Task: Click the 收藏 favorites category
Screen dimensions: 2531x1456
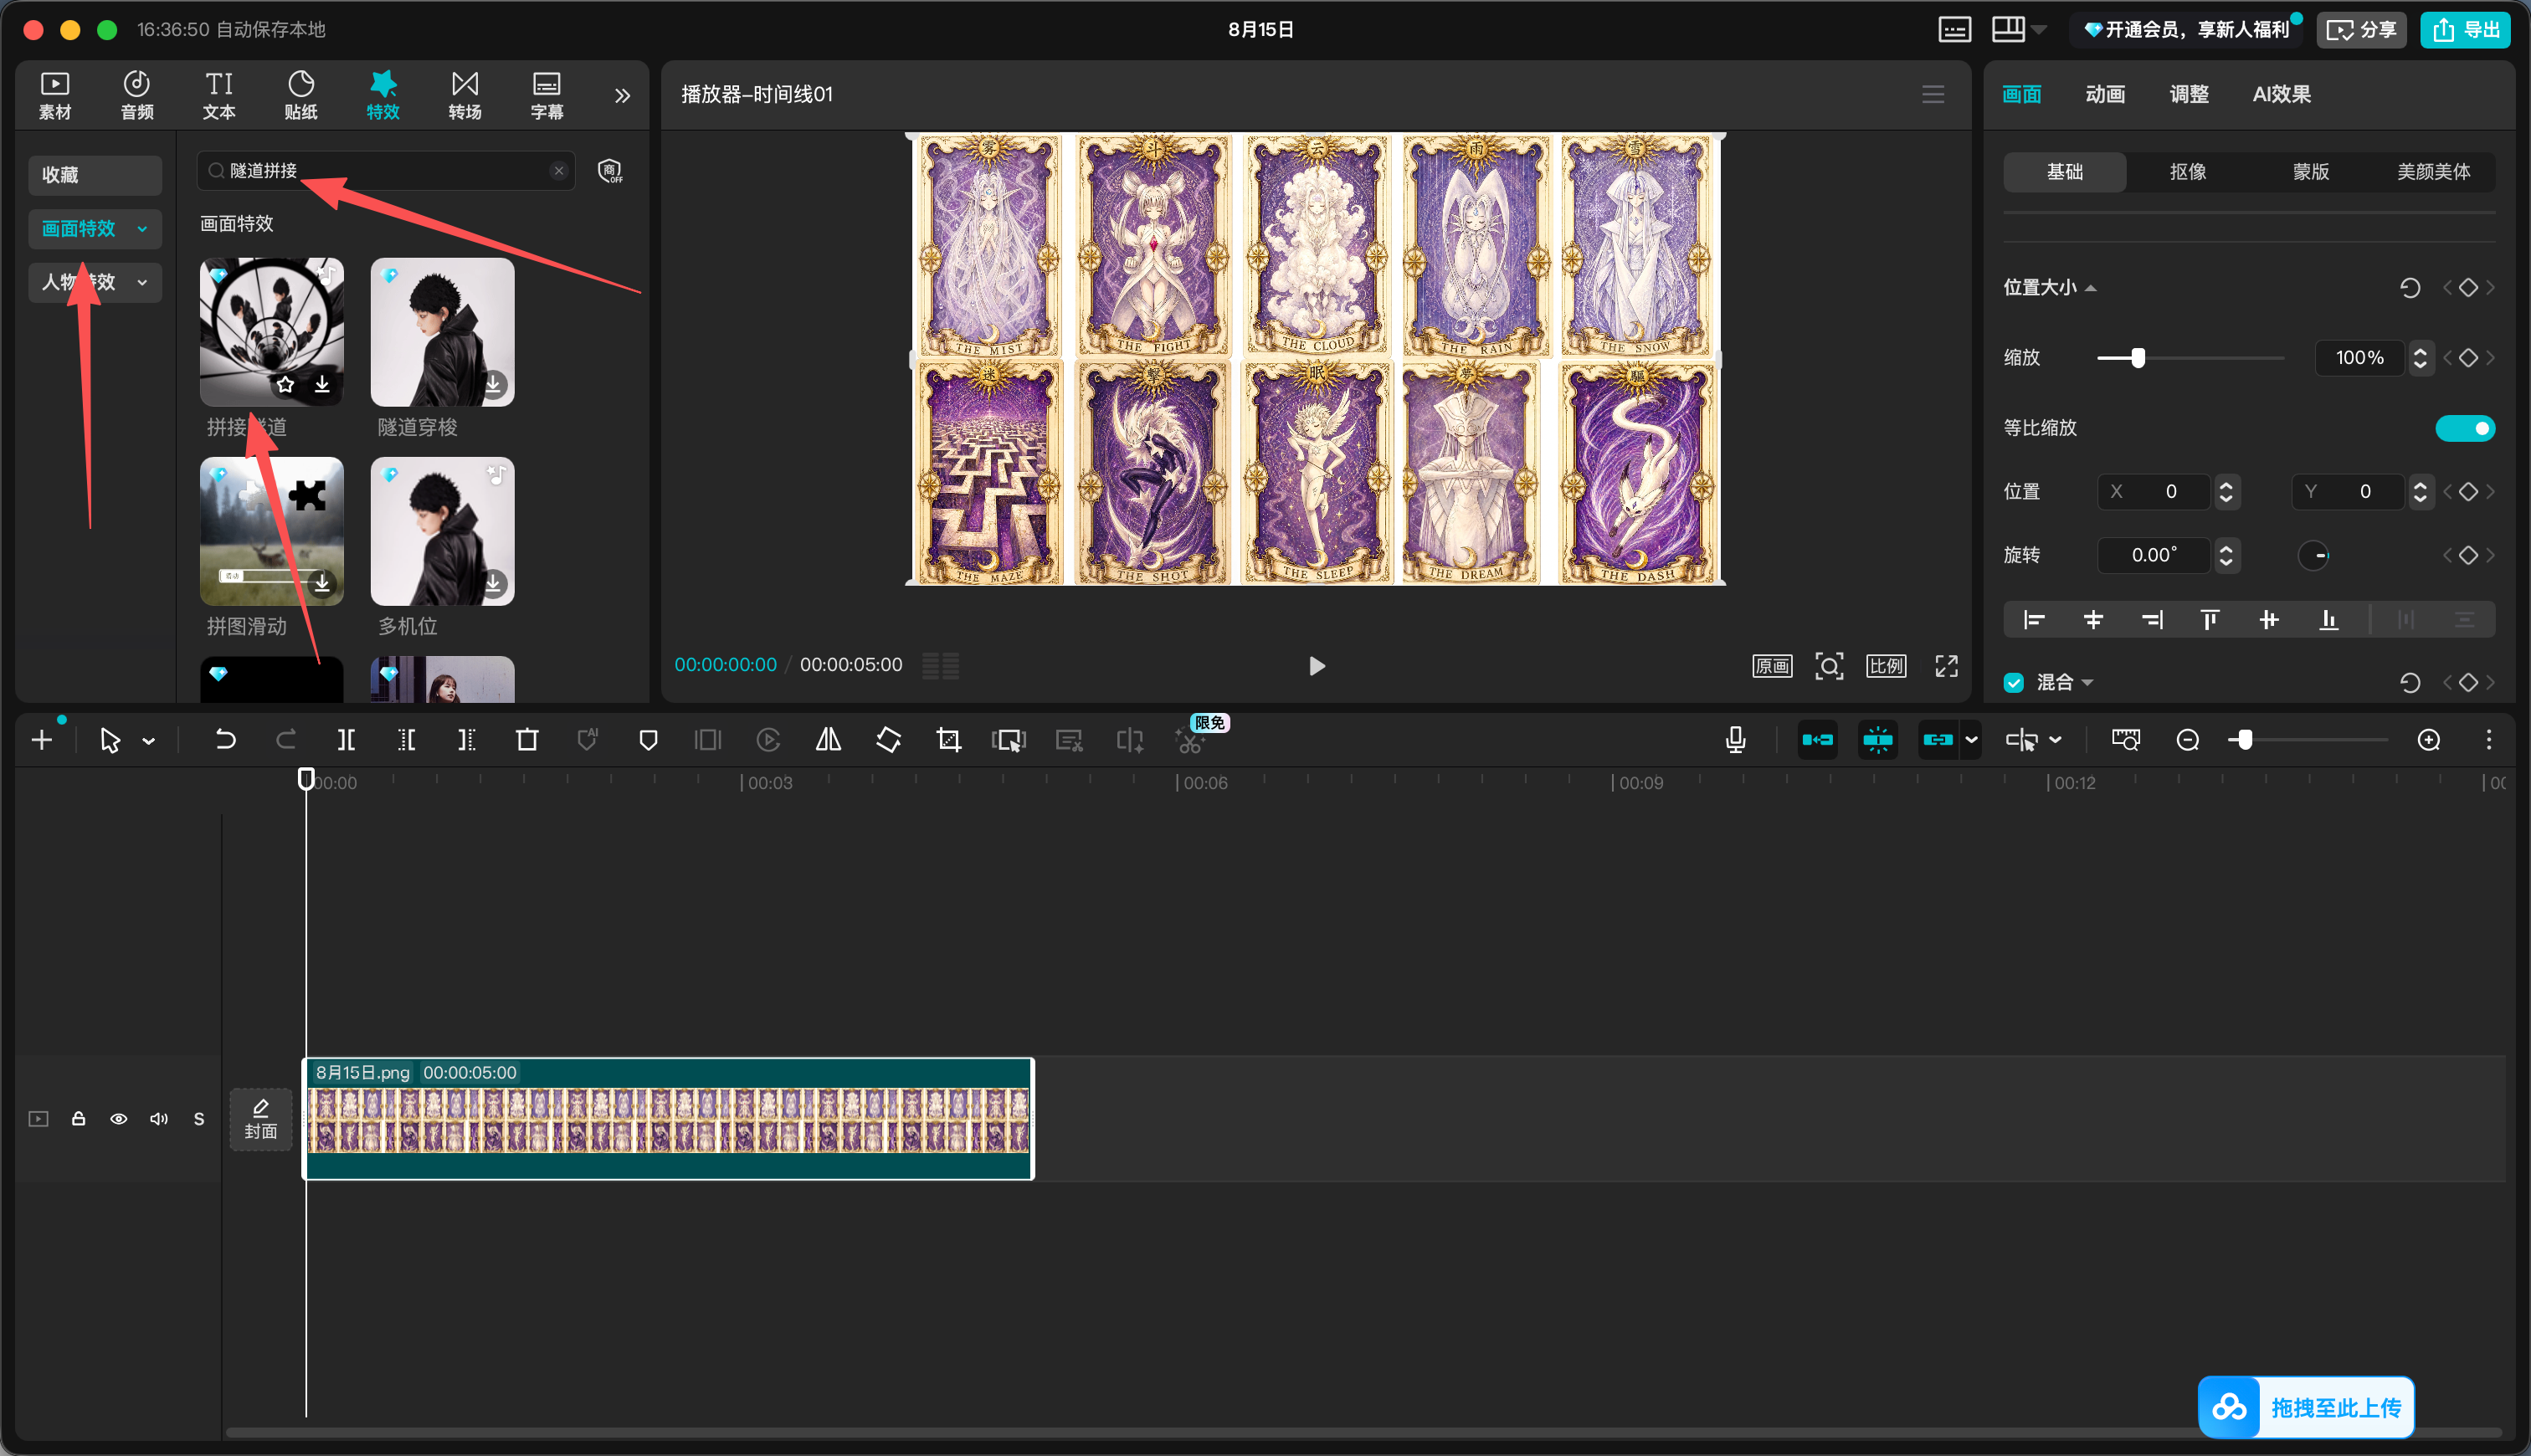Action: pos(95,175)
